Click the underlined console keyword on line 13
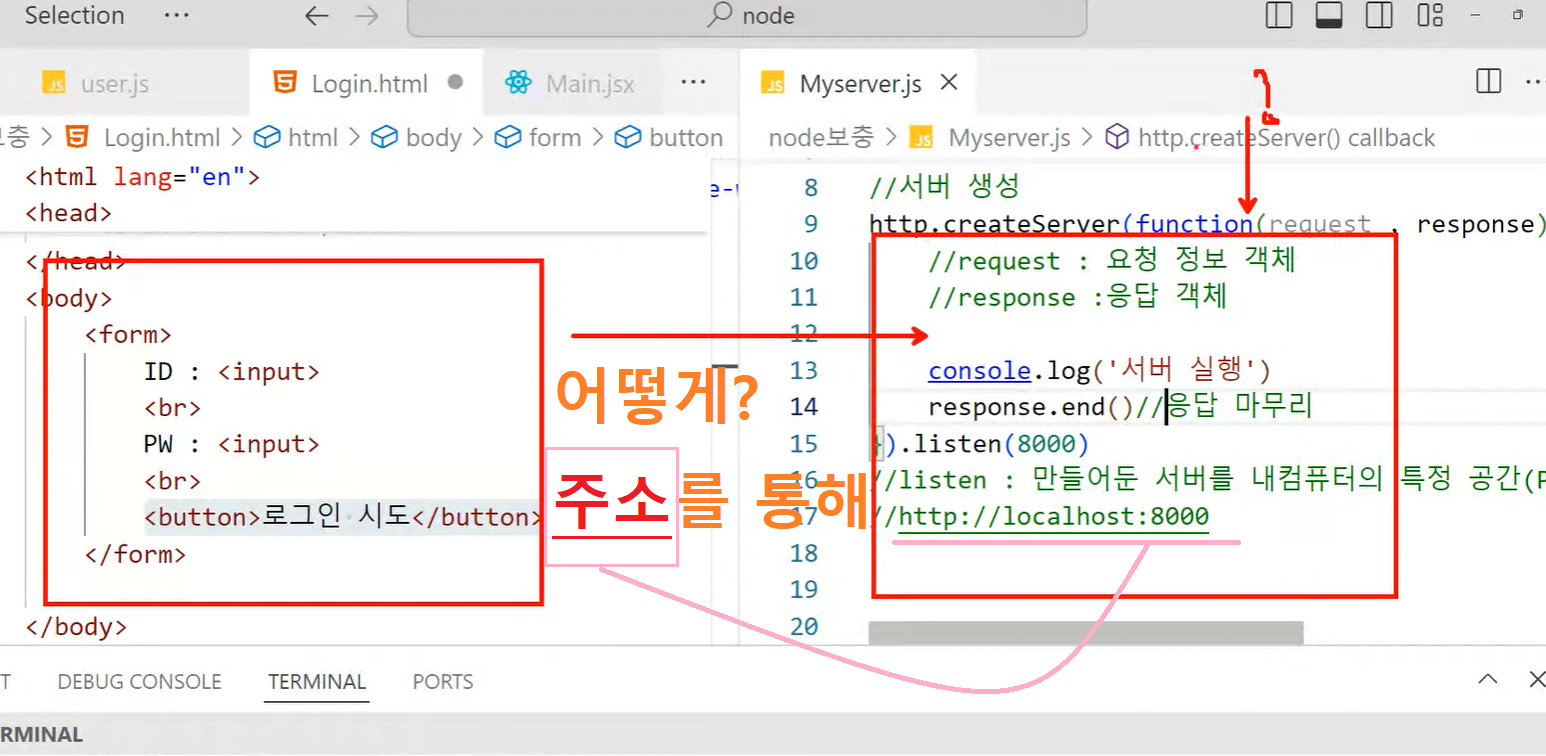 tap(979, 371)
